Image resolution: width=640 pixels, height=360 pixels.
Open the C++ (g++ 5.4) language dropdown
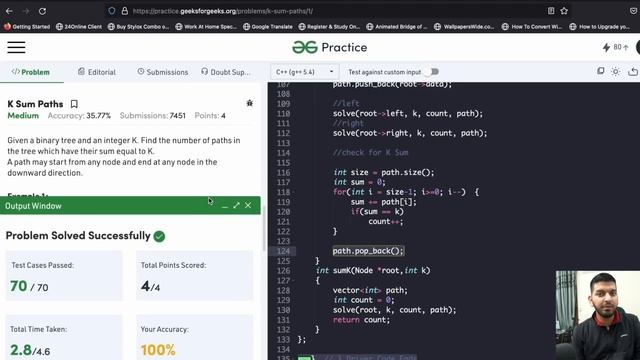click(304, 72)
